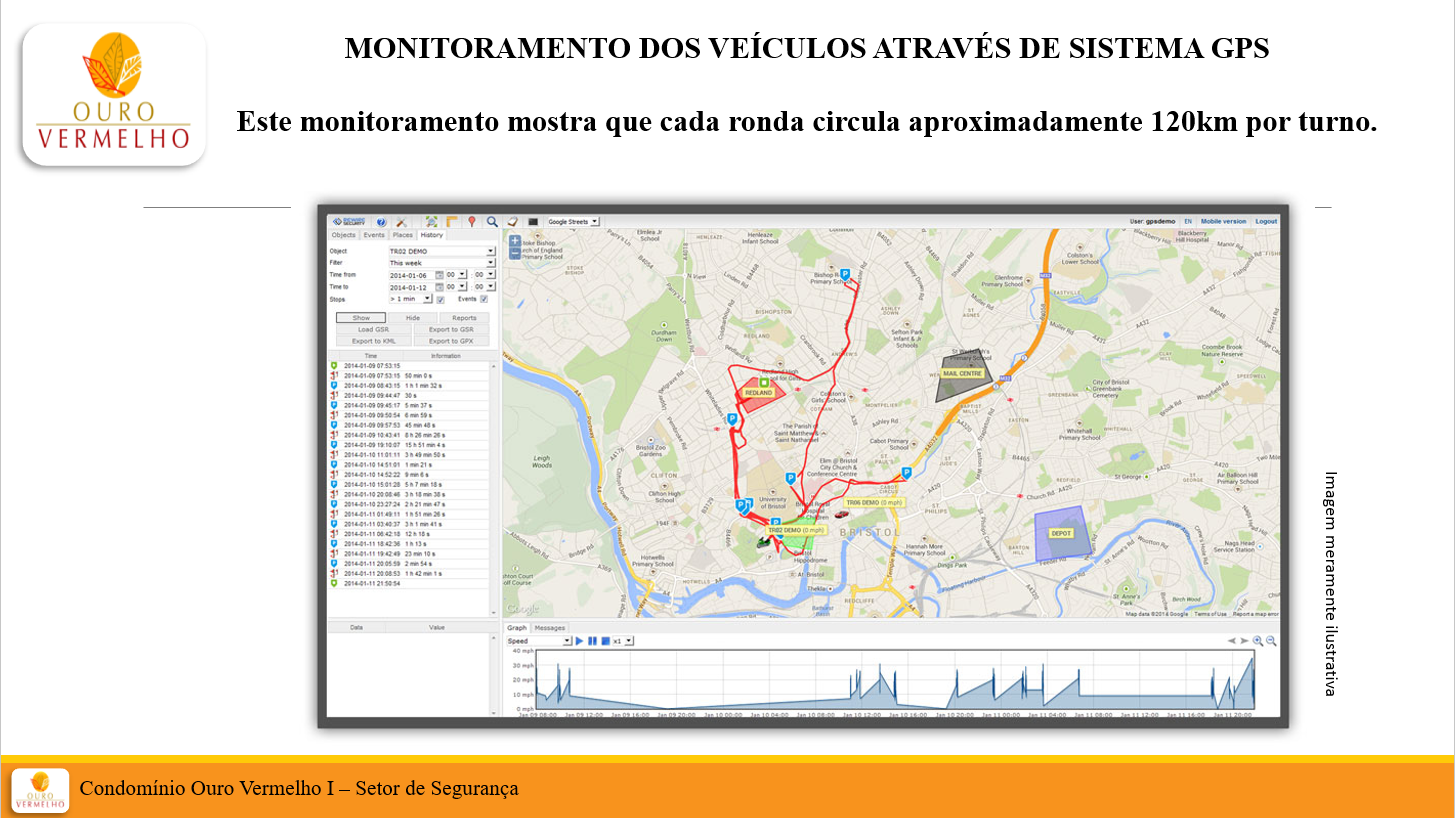Toggle the Events checkbox
The width and height of the screenshot is (1455, 818).
[x=484, y=299]
